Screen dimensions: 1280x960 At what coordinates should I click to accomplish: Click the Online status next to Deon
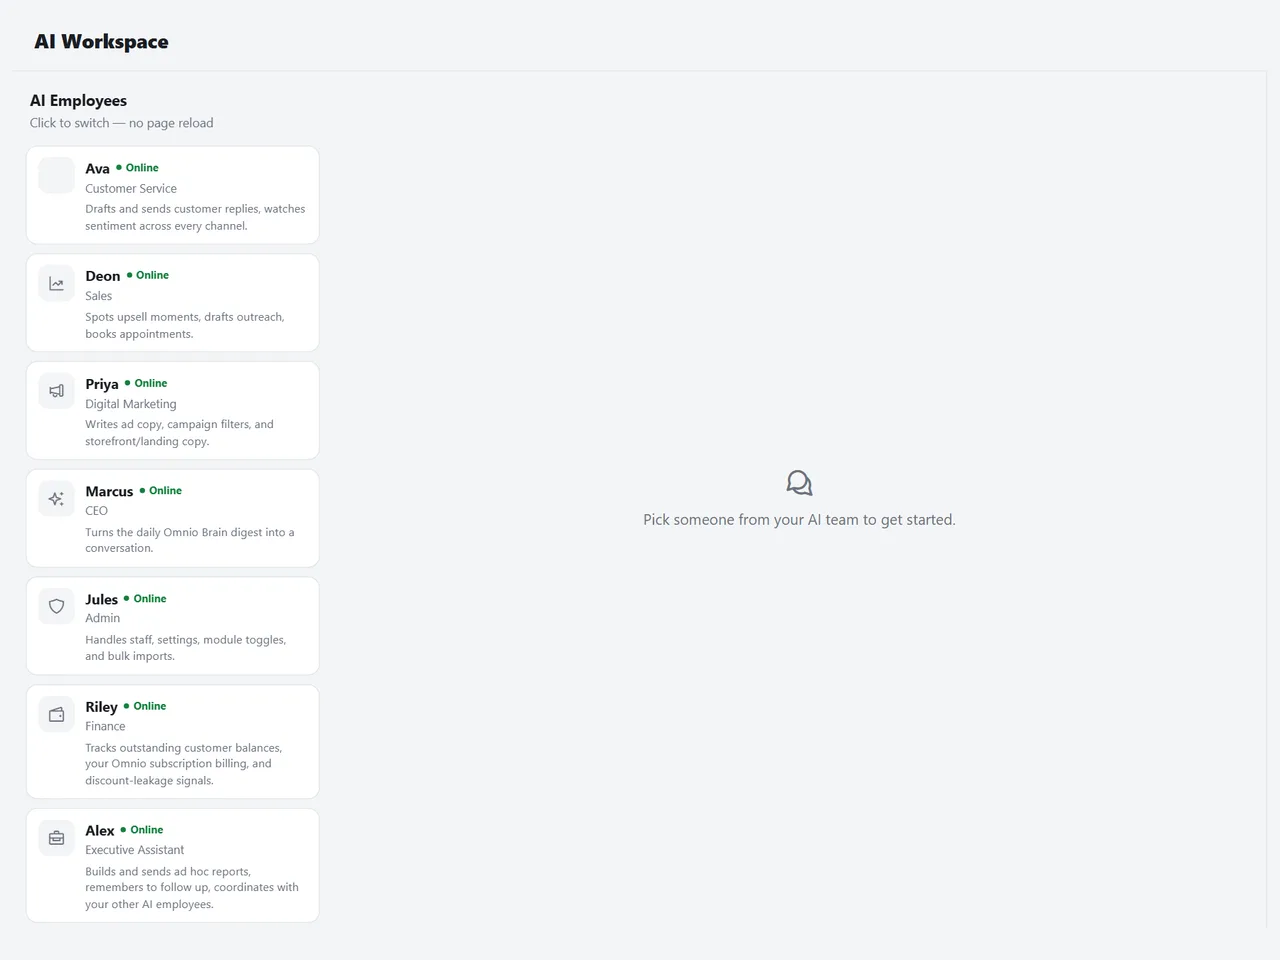(148, 275)
